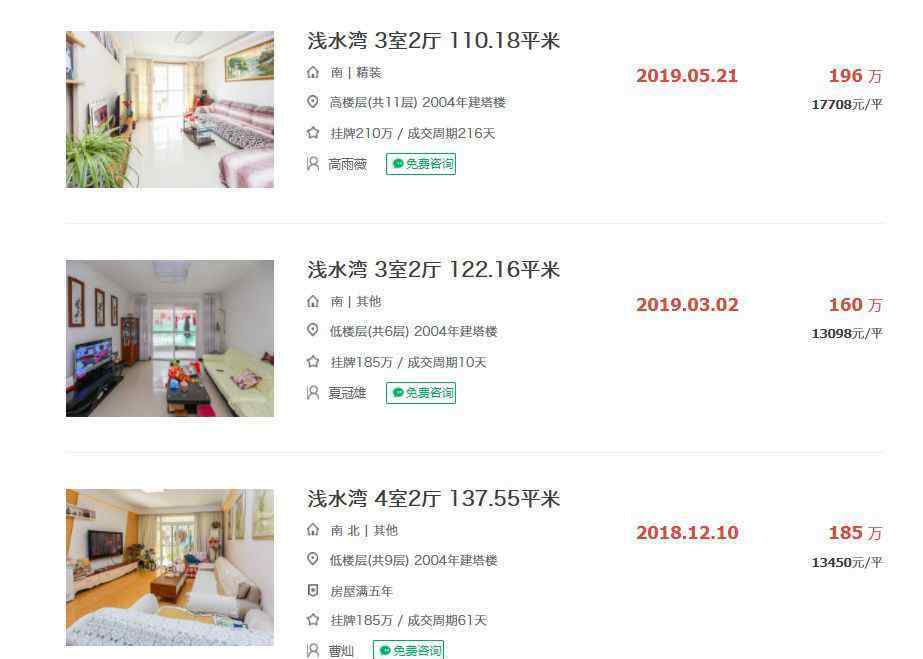Click agent name 高雨薇
The image size is (923, 659).
pyautogui.click(x=347, y=164)
